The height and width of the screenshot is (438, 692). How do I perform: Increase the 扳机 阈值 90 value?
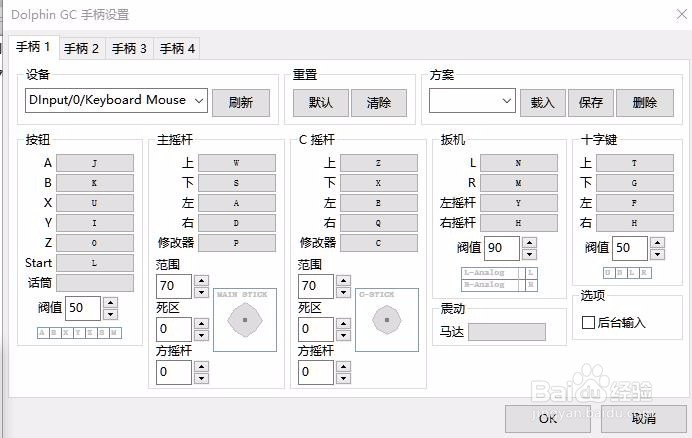click(x=529, y=242)
